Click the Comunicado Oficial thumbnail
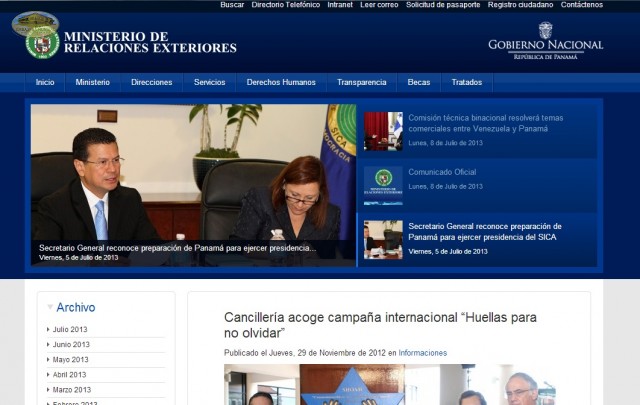 383,186
